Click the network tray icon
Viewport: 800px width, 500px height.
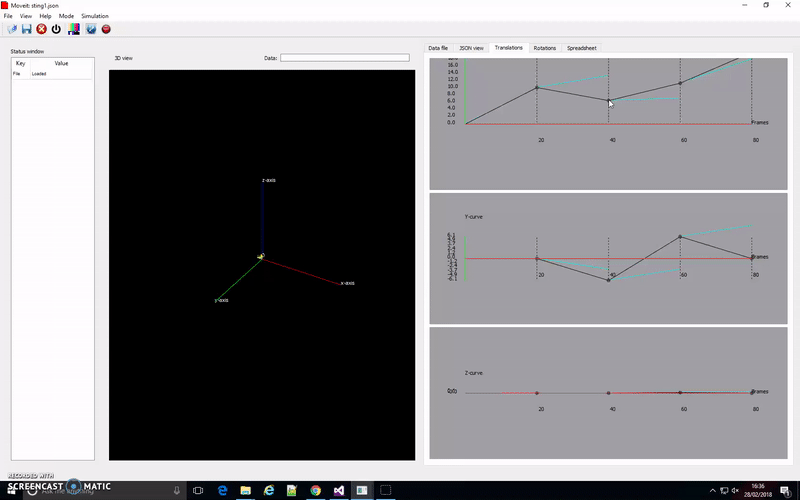[x=724, y=490]
